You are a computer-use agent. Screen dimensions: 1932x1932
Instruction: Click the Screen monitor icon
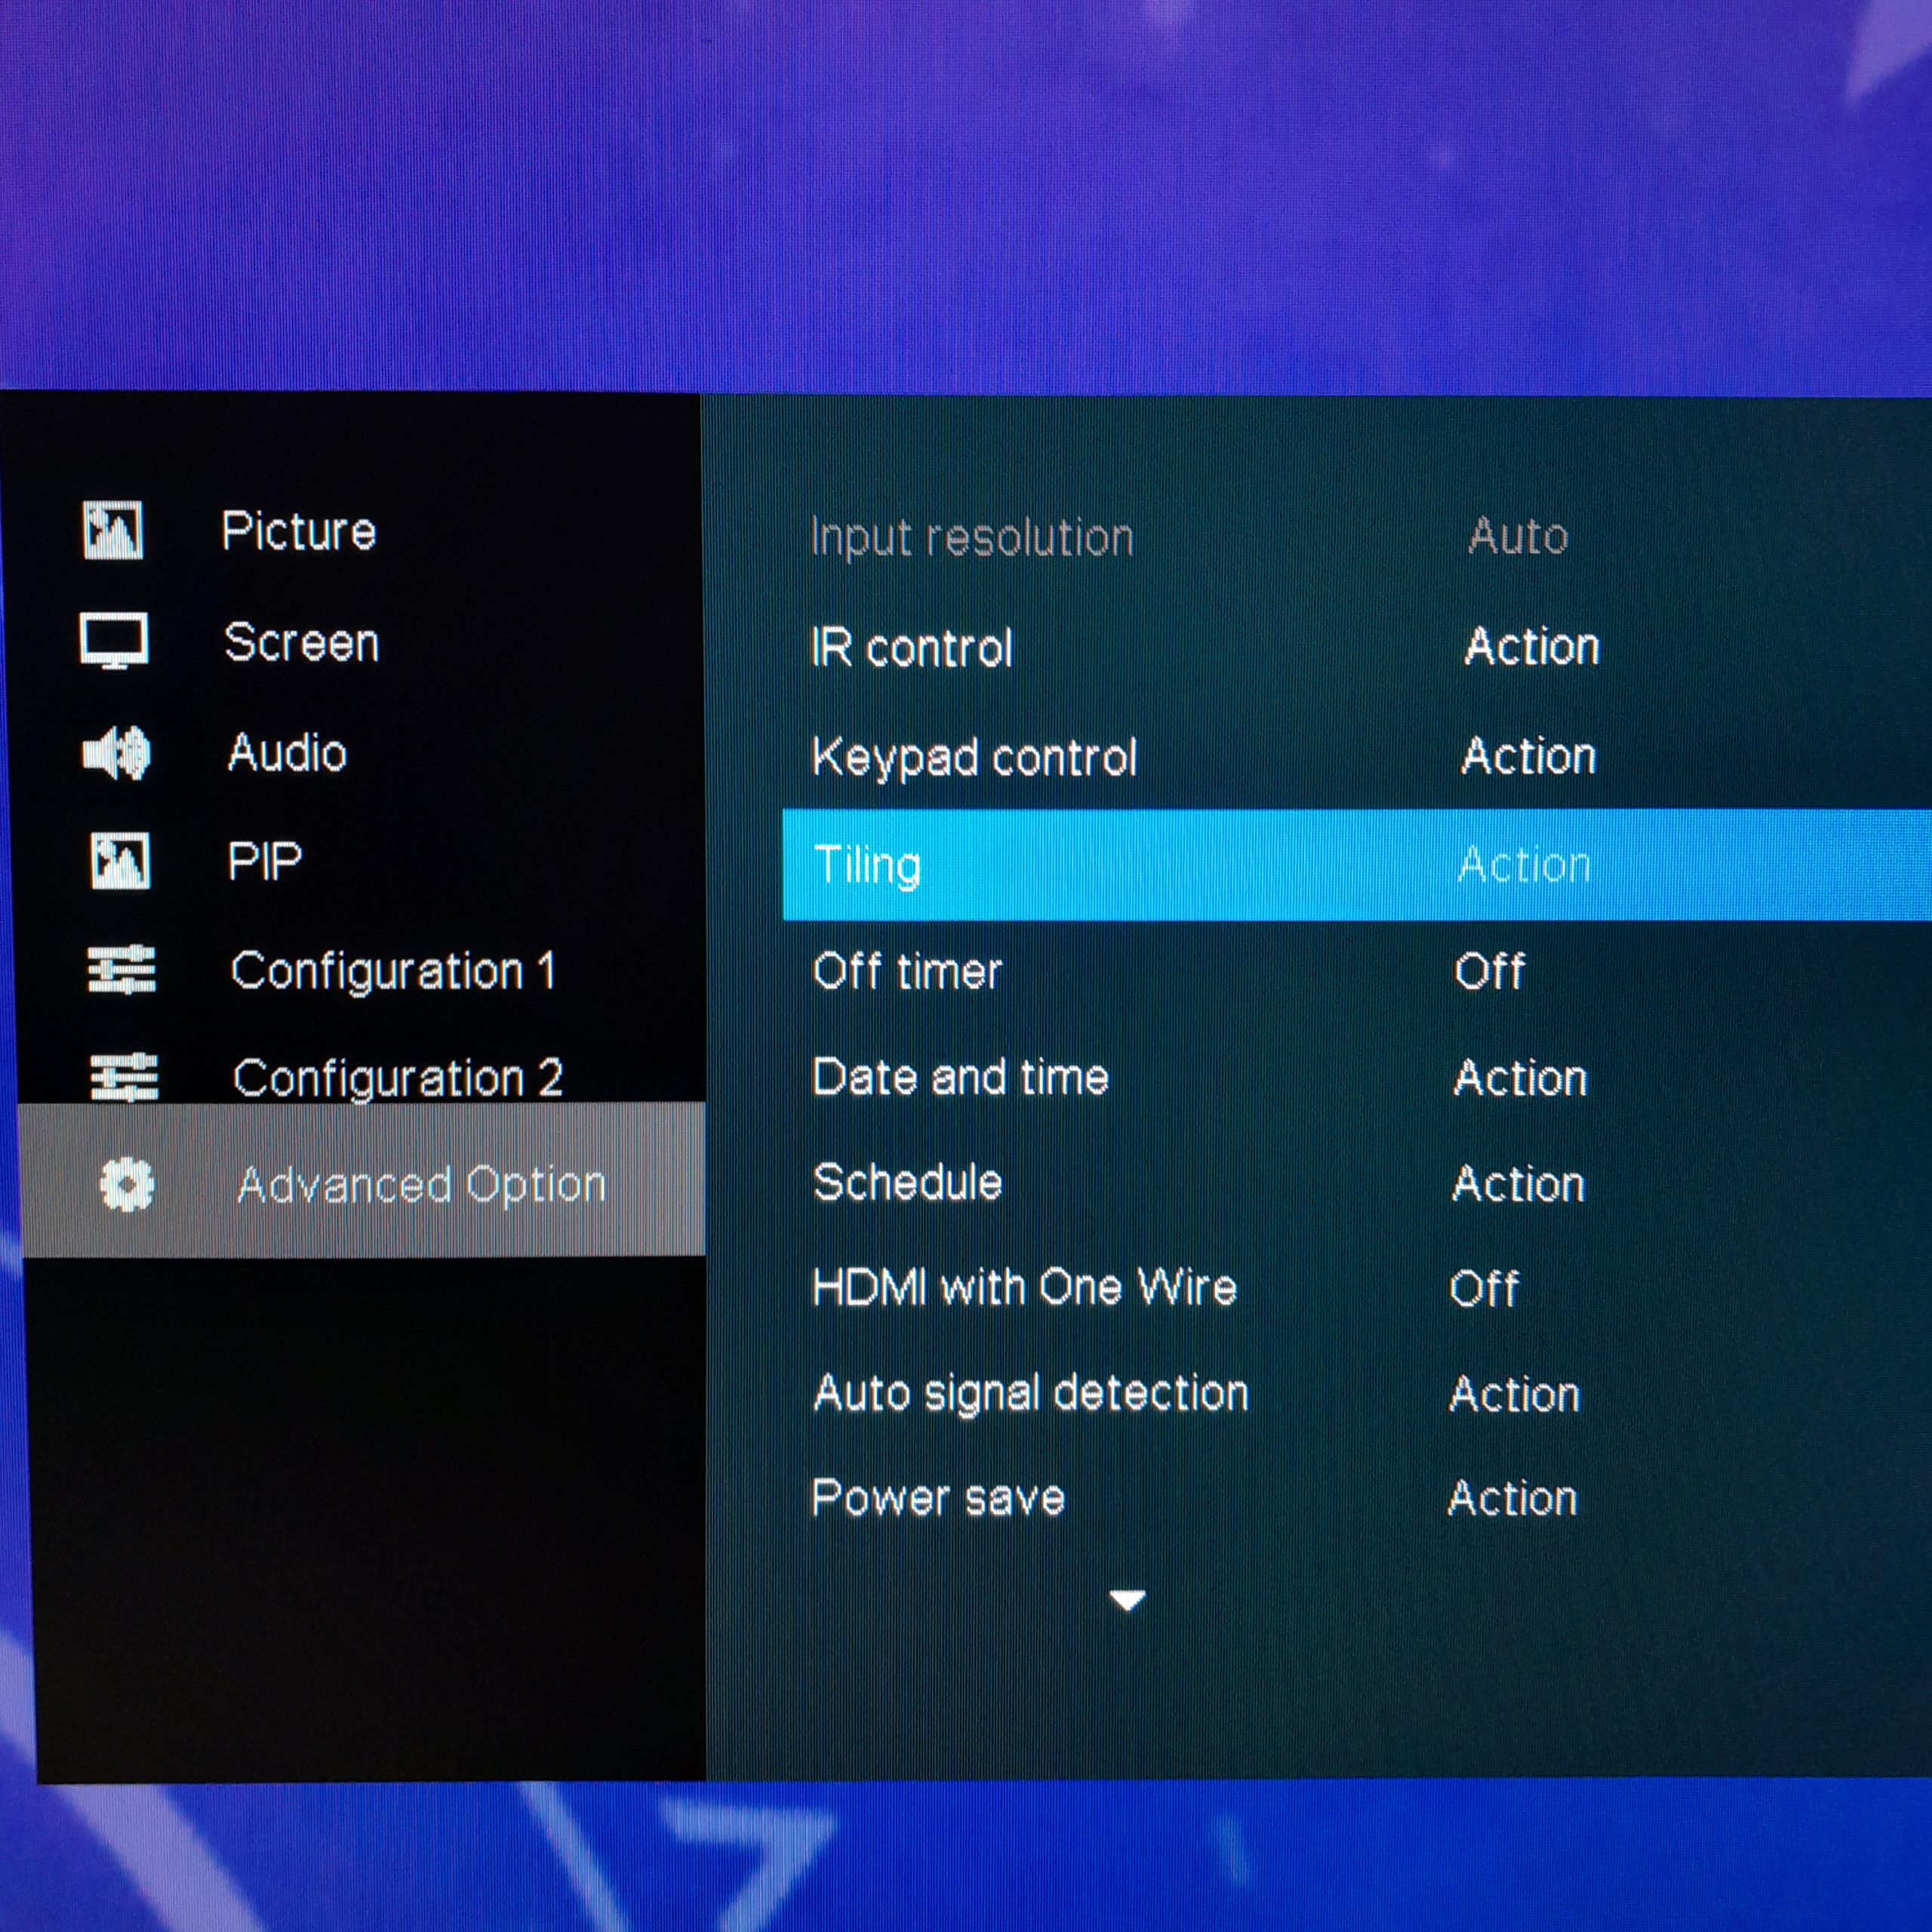pos(114,640)
